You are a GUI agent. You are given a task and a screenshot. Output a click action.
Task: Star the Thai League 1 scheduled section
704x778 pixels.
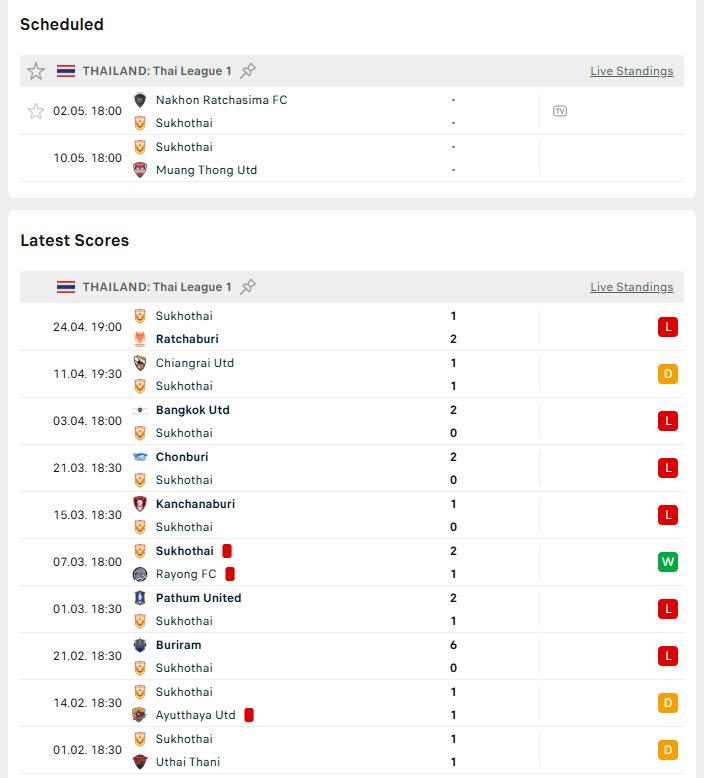click(x=36, y=71)
